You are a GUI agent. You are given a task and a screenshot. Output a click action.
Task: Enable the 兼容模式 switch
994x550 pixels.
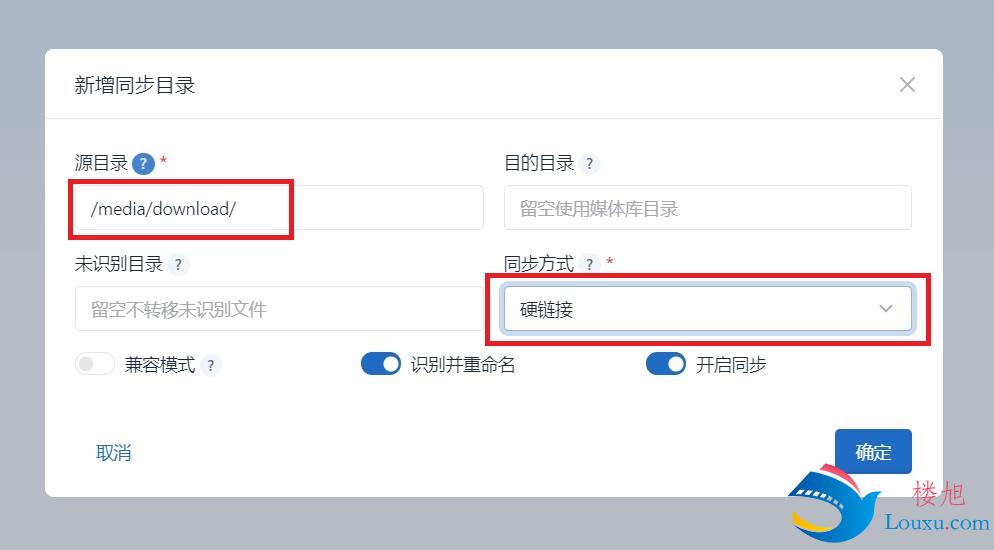tap(94, 364)
